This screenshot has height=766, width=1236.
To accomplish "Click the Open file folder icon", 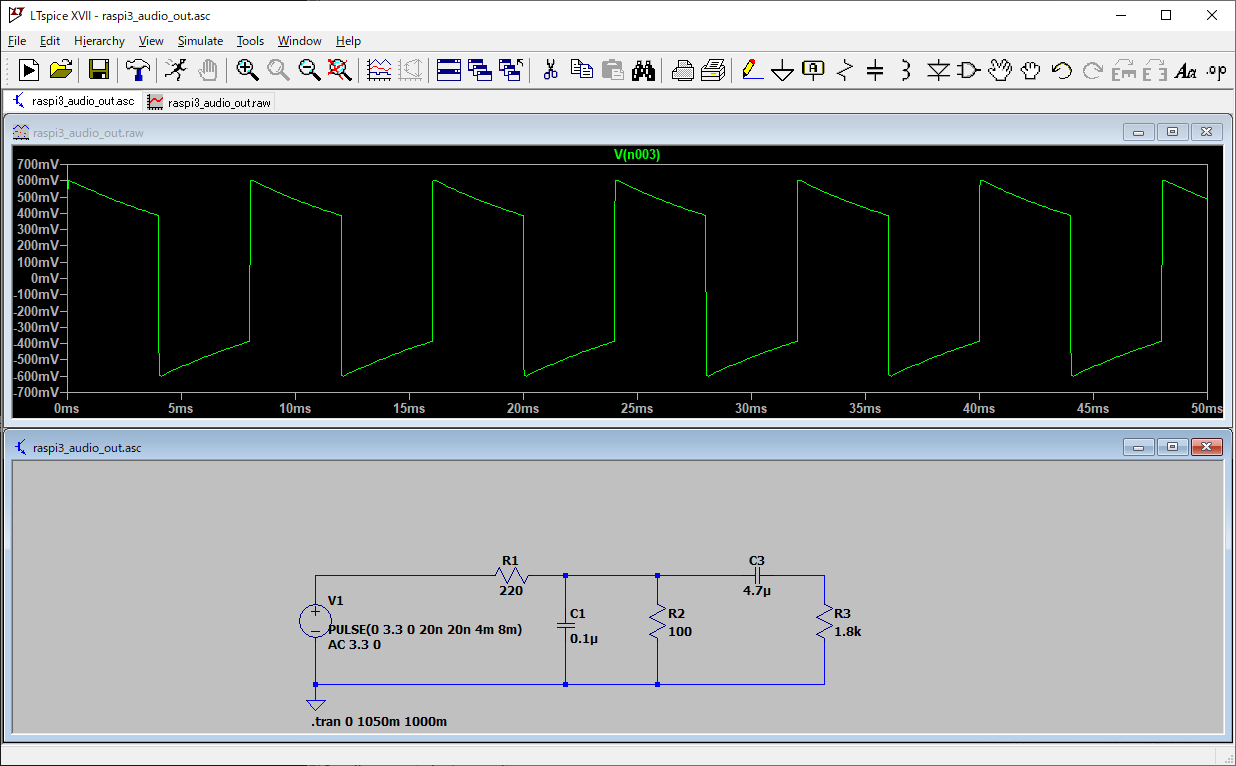I will (61, 70).
